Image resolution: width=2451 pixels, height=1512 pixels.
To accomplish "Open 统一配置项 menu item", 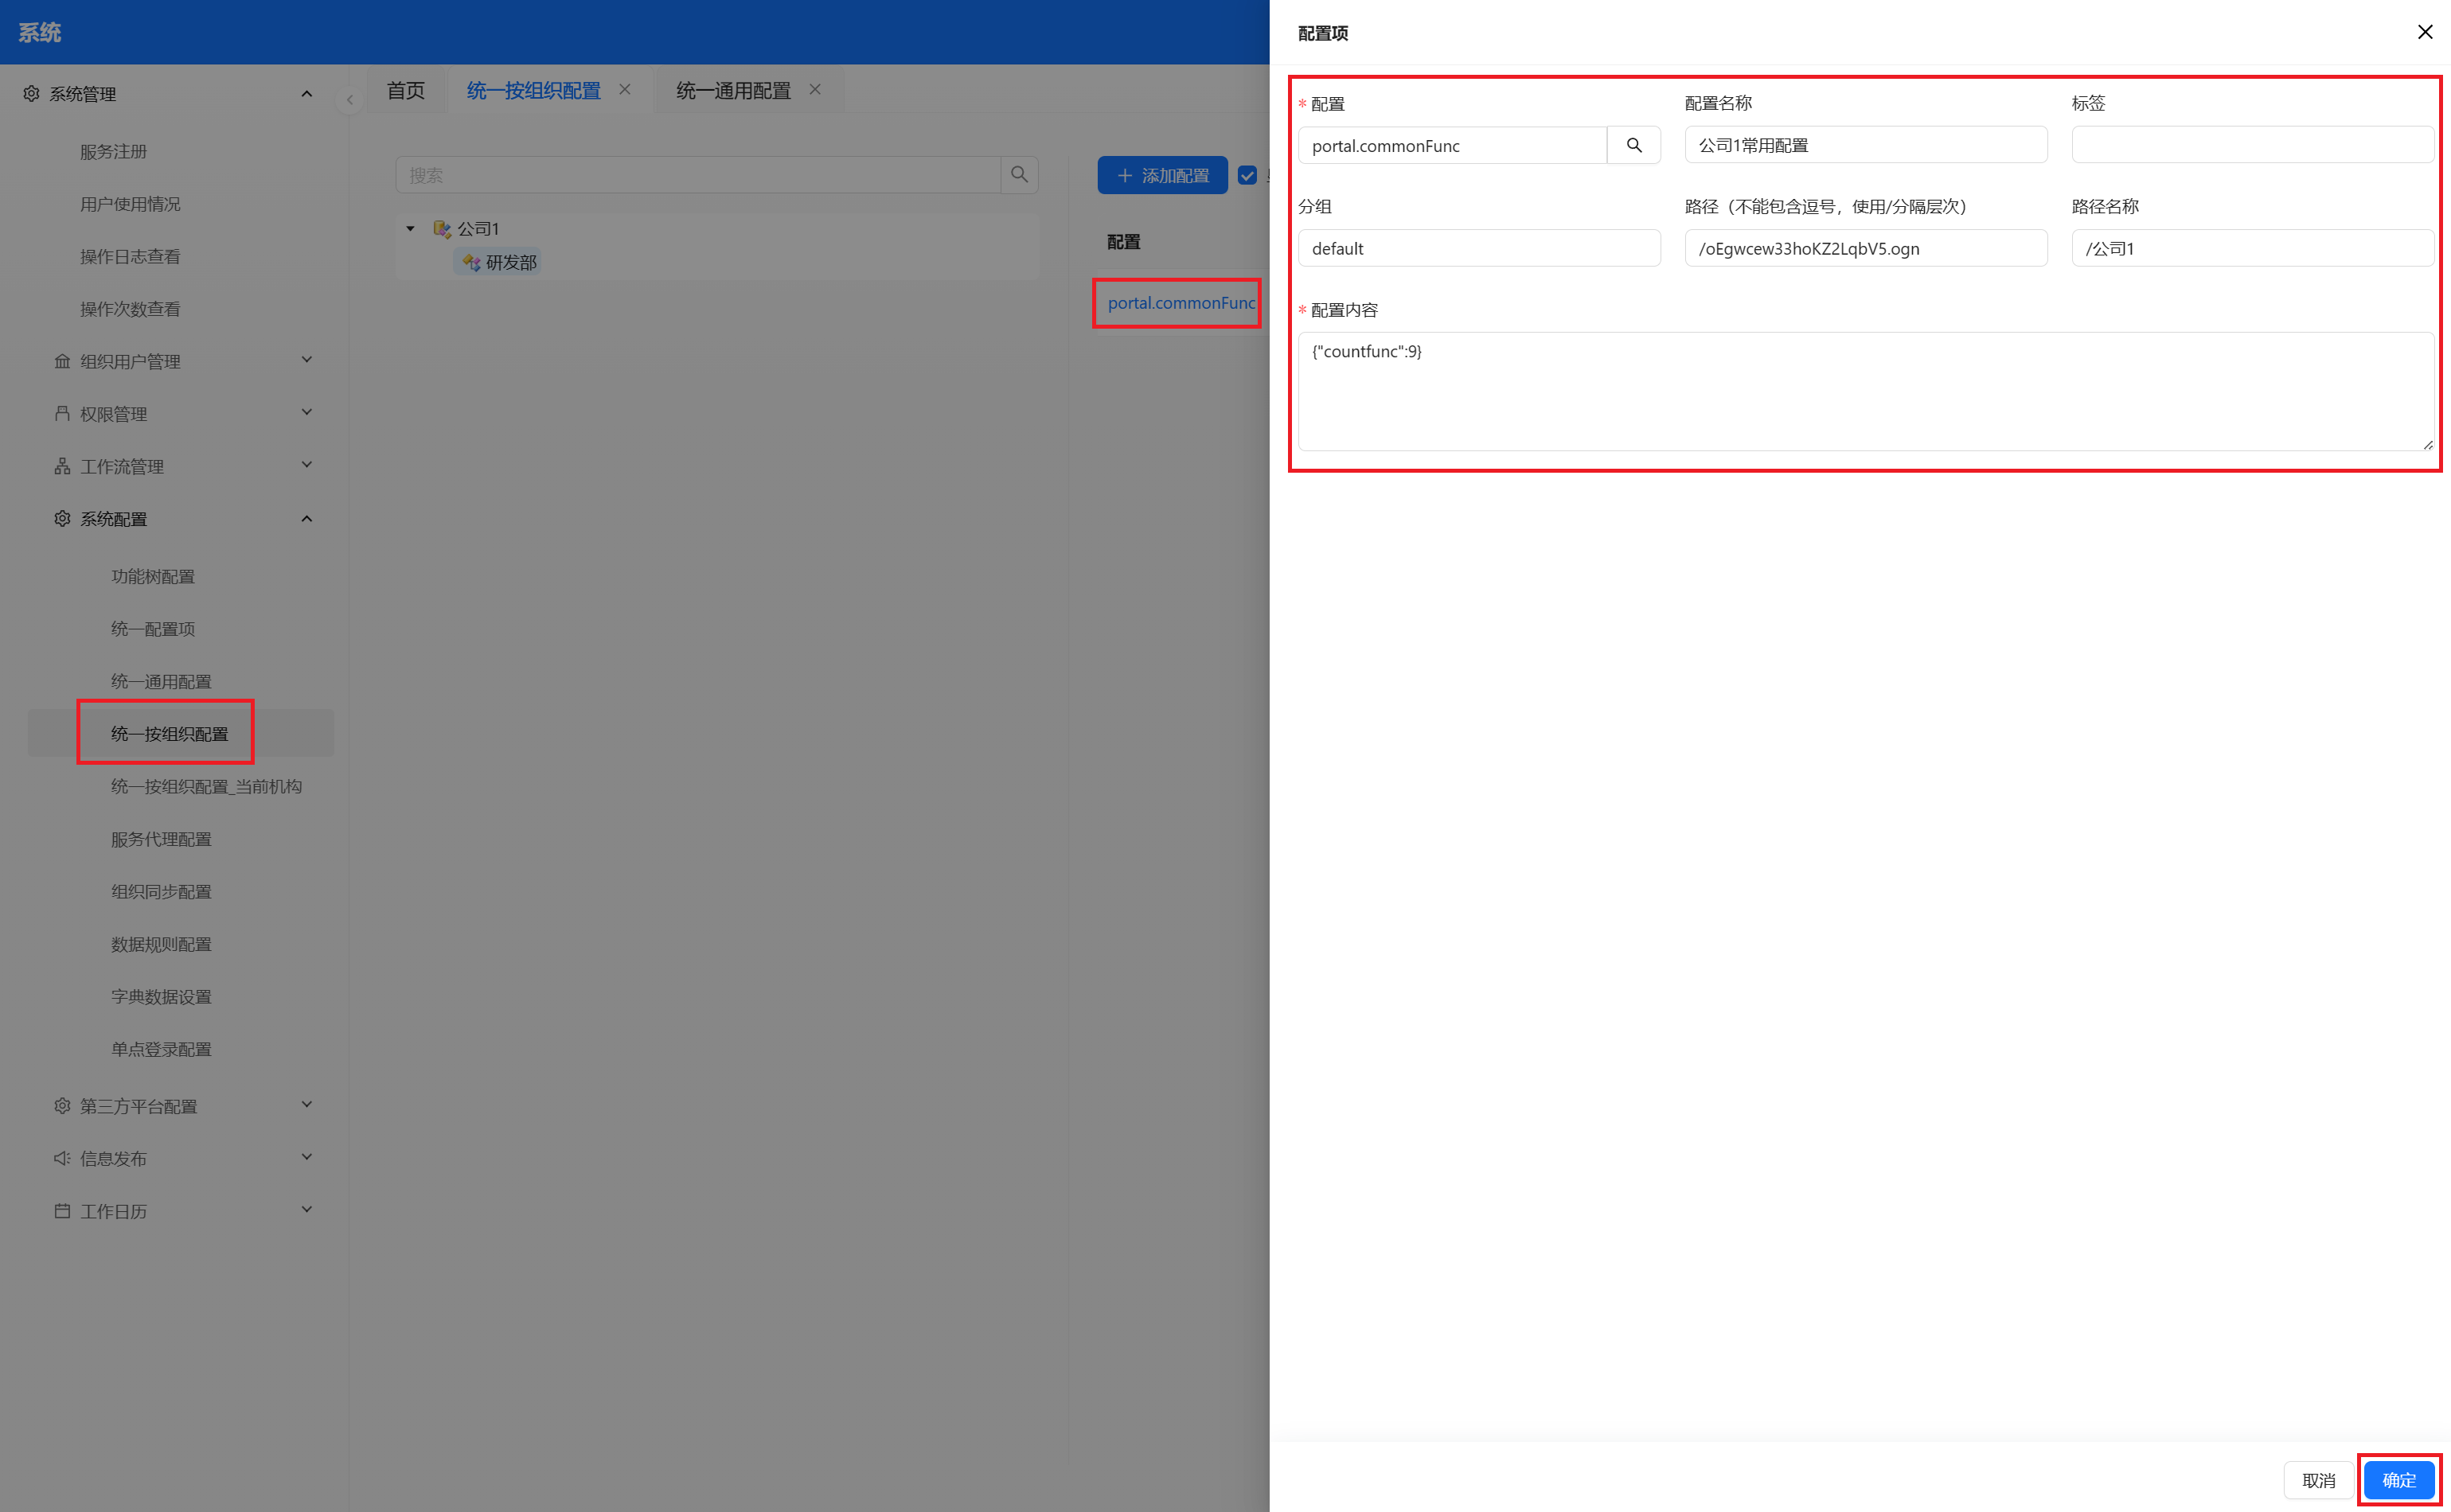I will click(153, 628).
